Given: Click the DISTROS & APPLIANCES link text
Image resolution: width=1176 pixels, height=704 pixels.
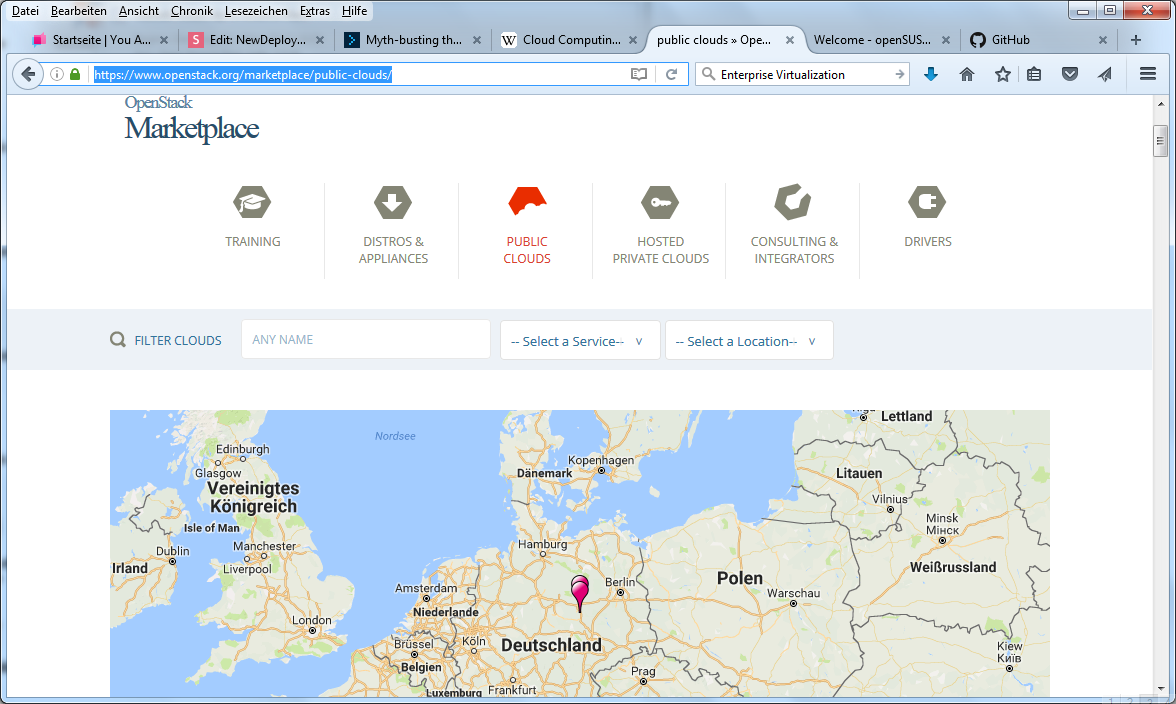Looking at the screenshot, I should [393, 250].
